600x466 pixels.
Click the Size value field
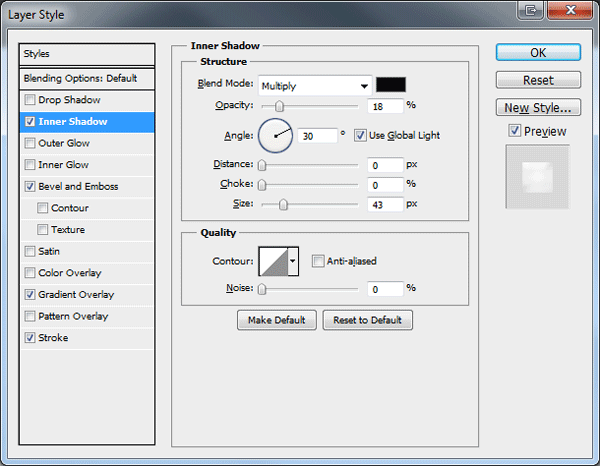[x=385, y=205]
